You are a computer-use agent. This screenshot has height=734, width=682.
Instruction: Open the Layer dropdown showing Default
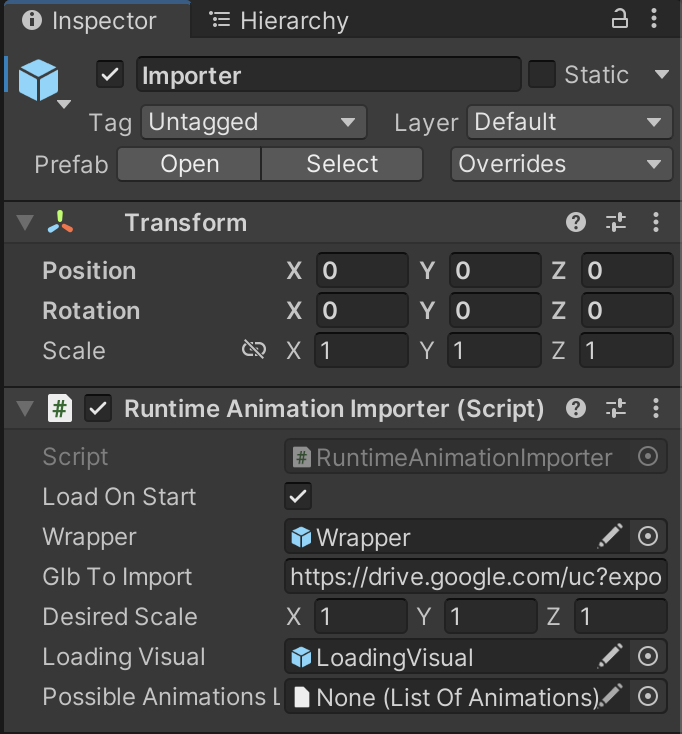click(569, 122)
